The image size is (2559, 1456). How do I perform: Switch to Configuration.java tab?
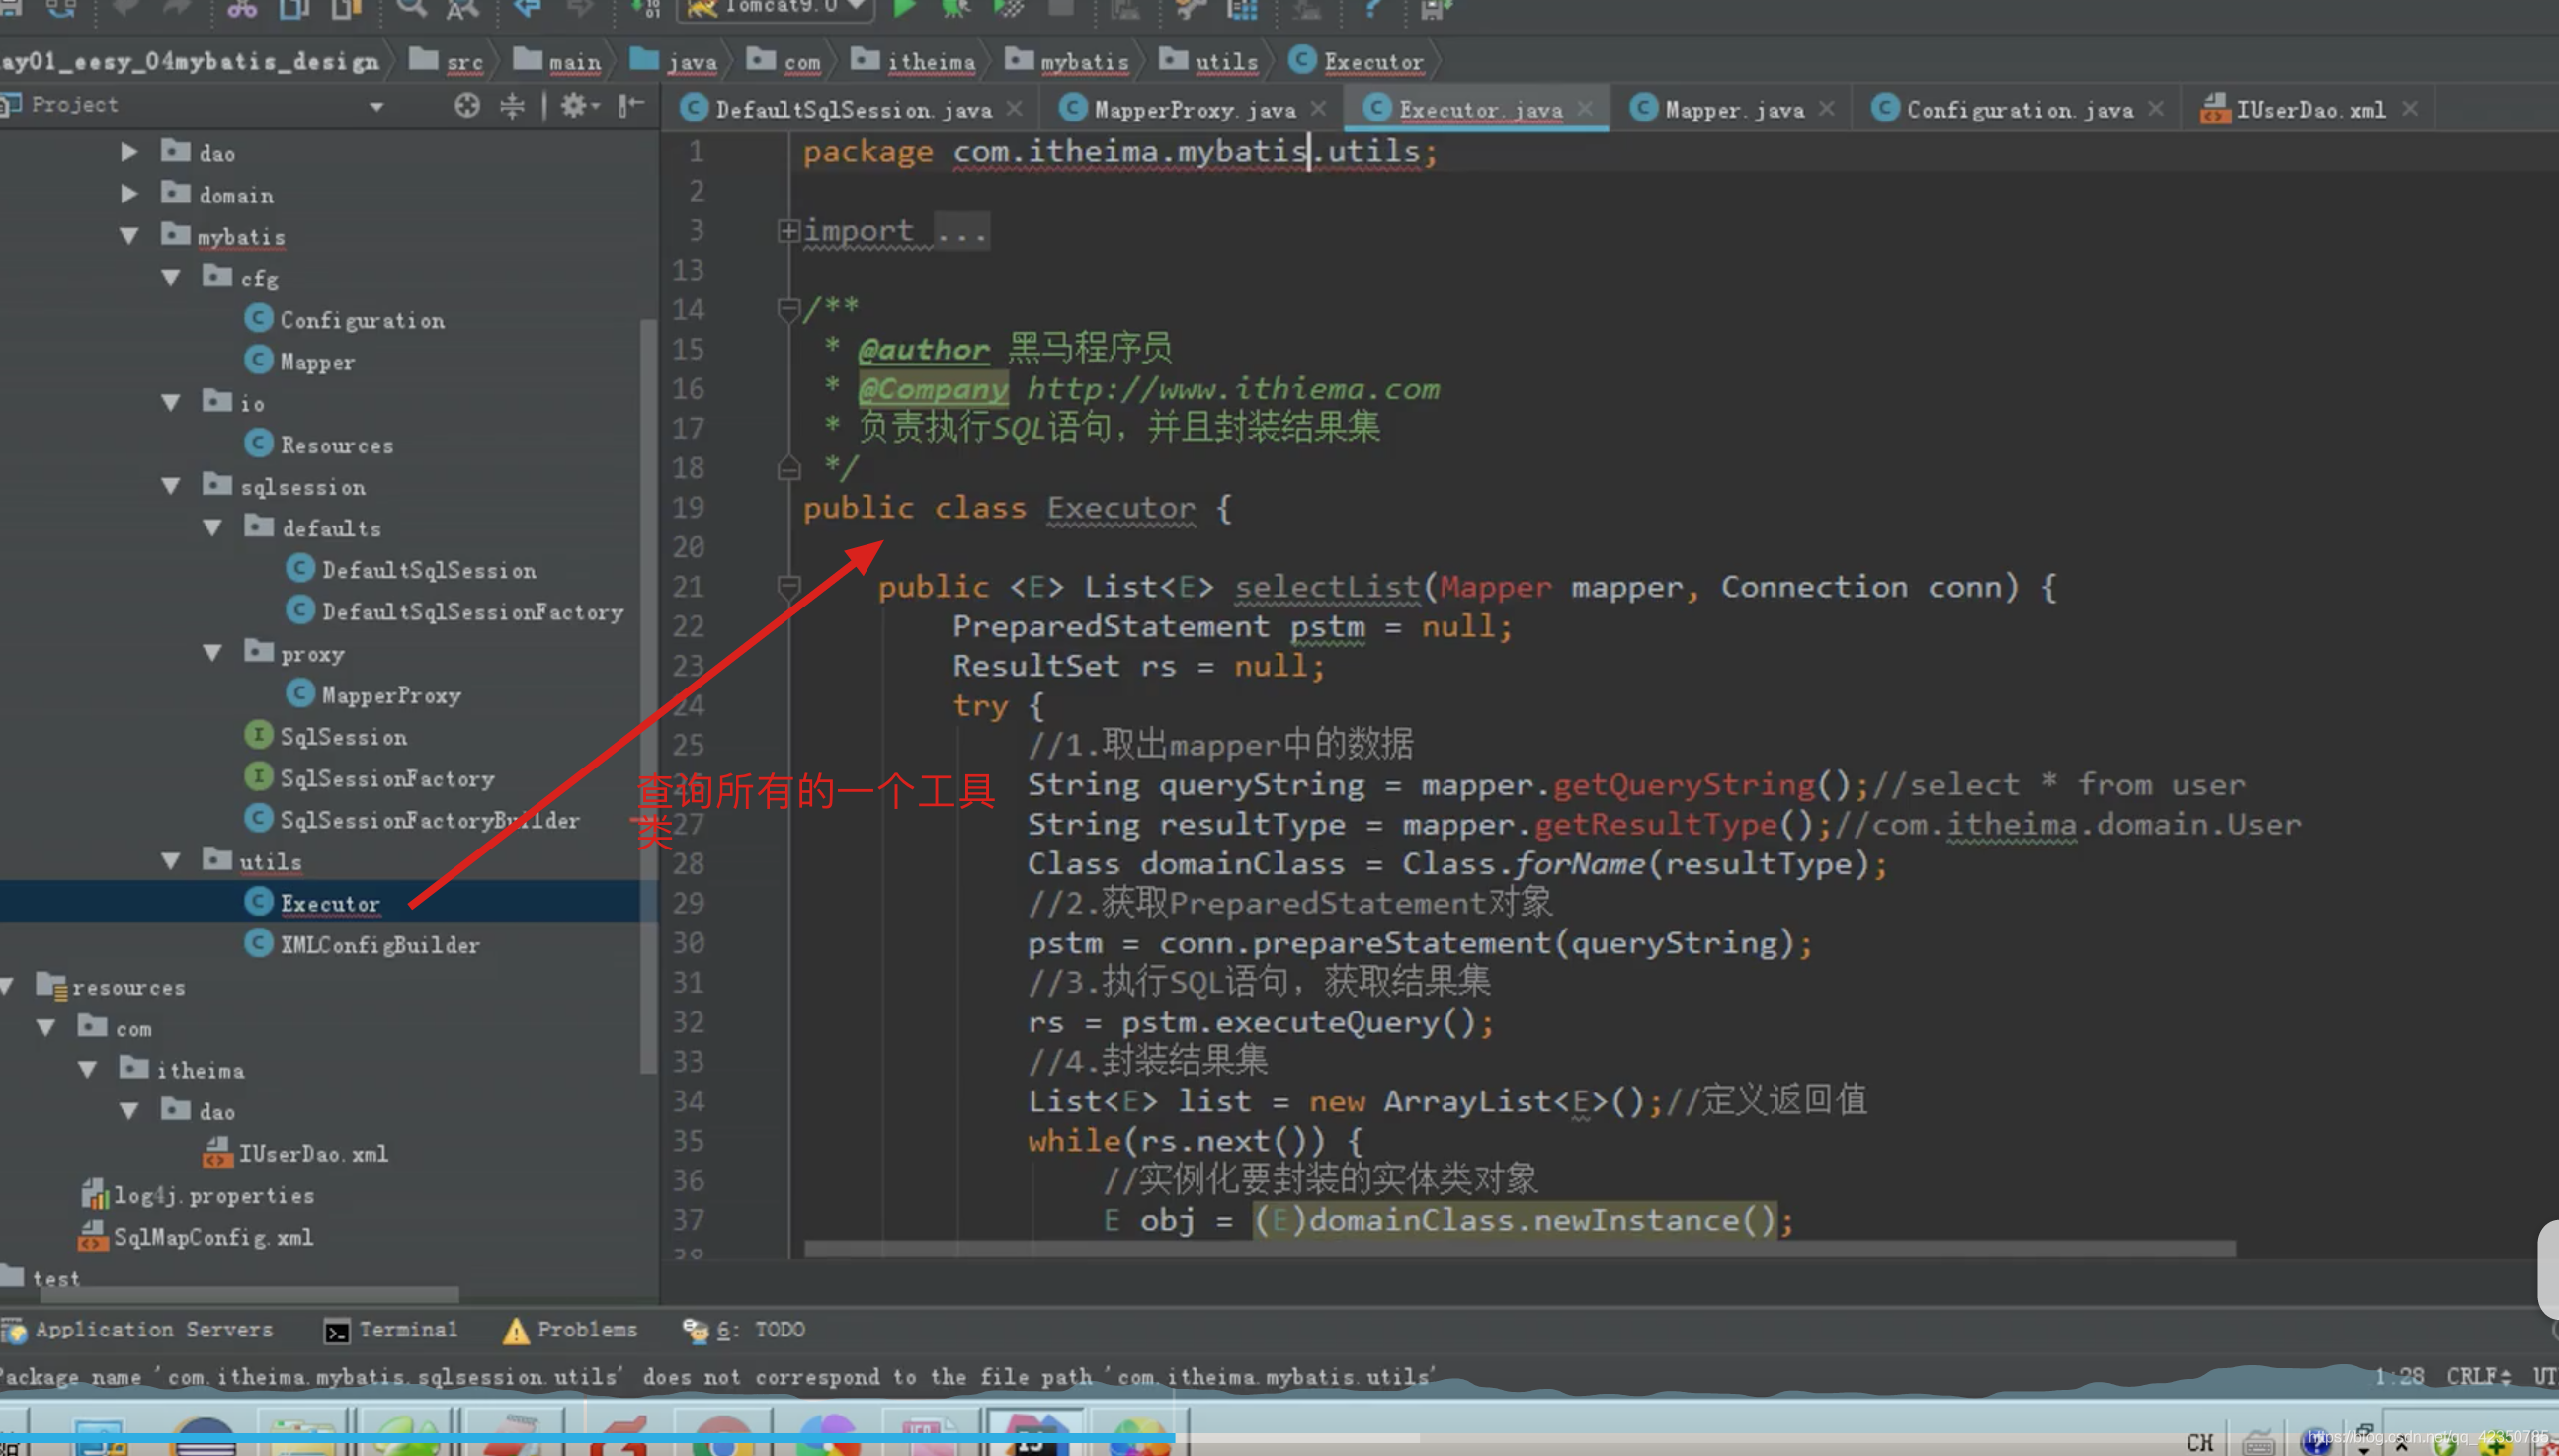2019,109
